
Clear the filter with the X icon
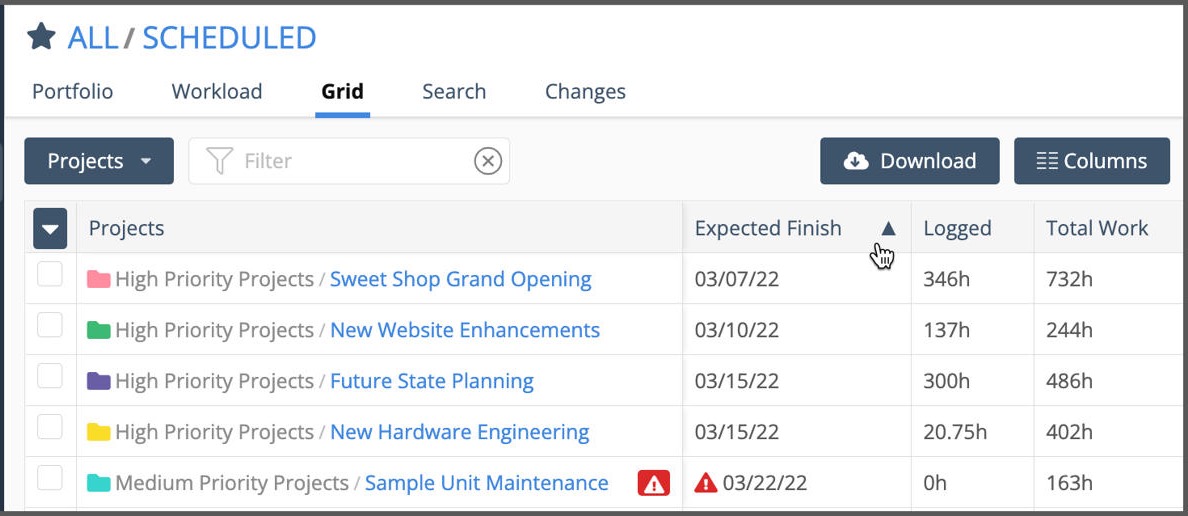[488, 161]
